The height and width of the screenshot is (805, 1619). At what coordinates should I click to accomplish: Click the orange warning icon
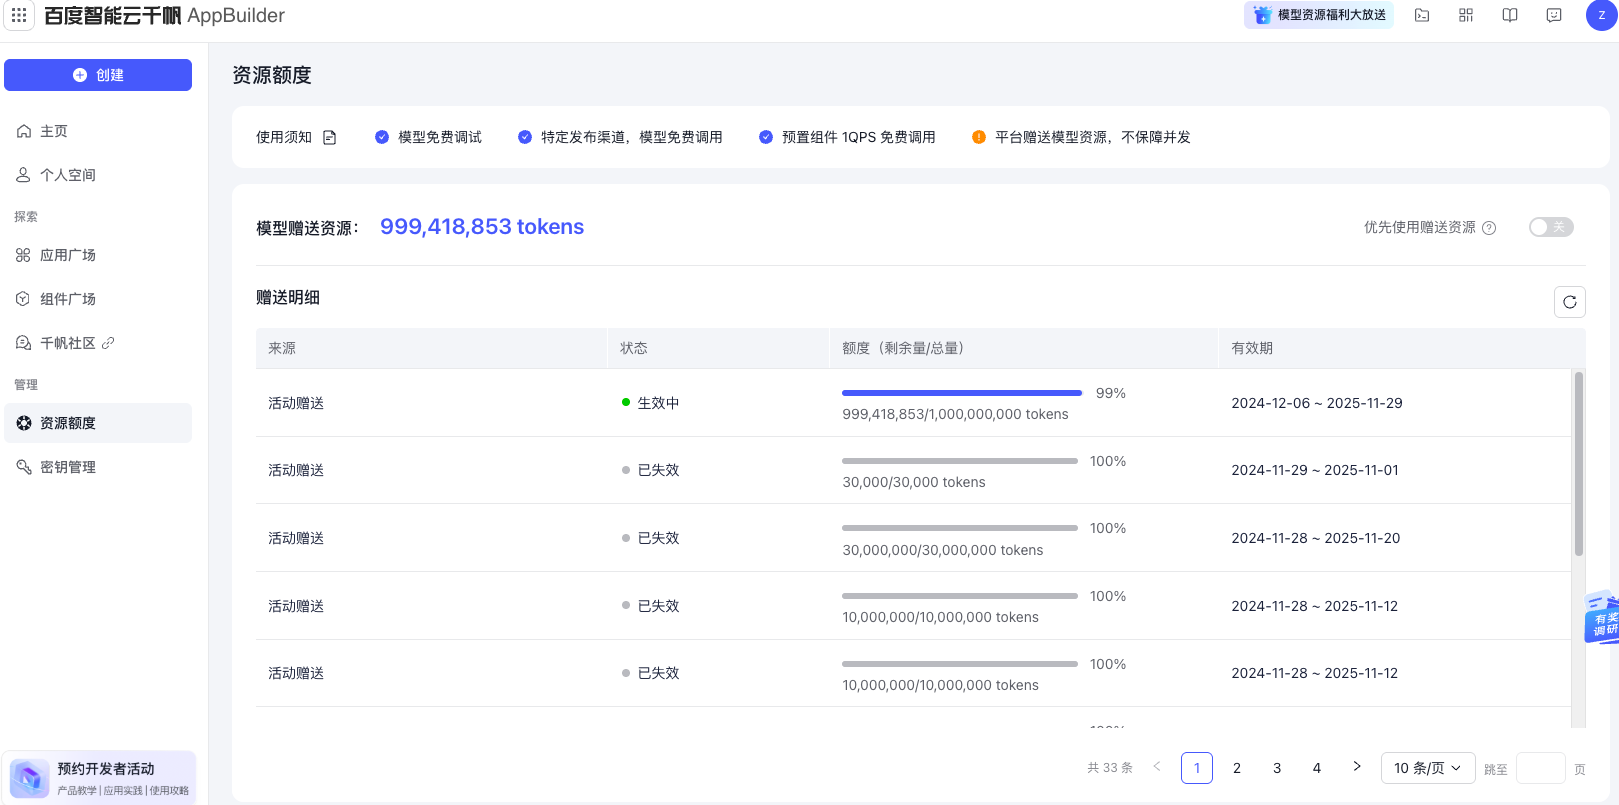tap(979, 137)
